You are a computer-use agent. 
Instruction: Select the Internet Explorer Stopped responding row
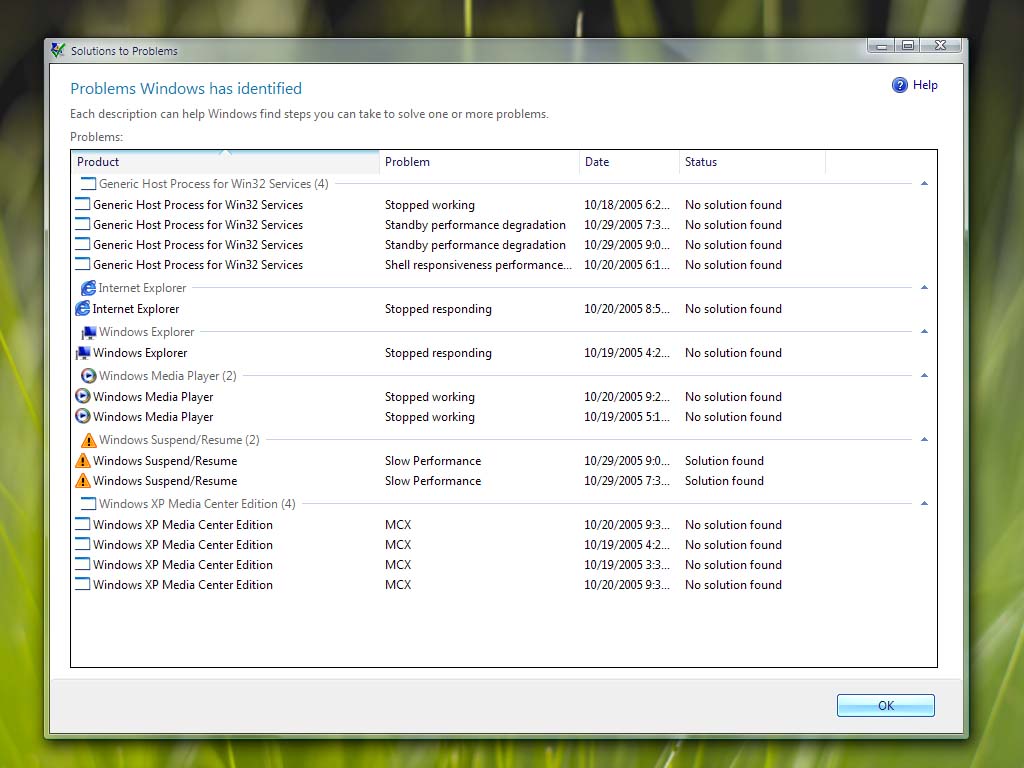(400, 308)
